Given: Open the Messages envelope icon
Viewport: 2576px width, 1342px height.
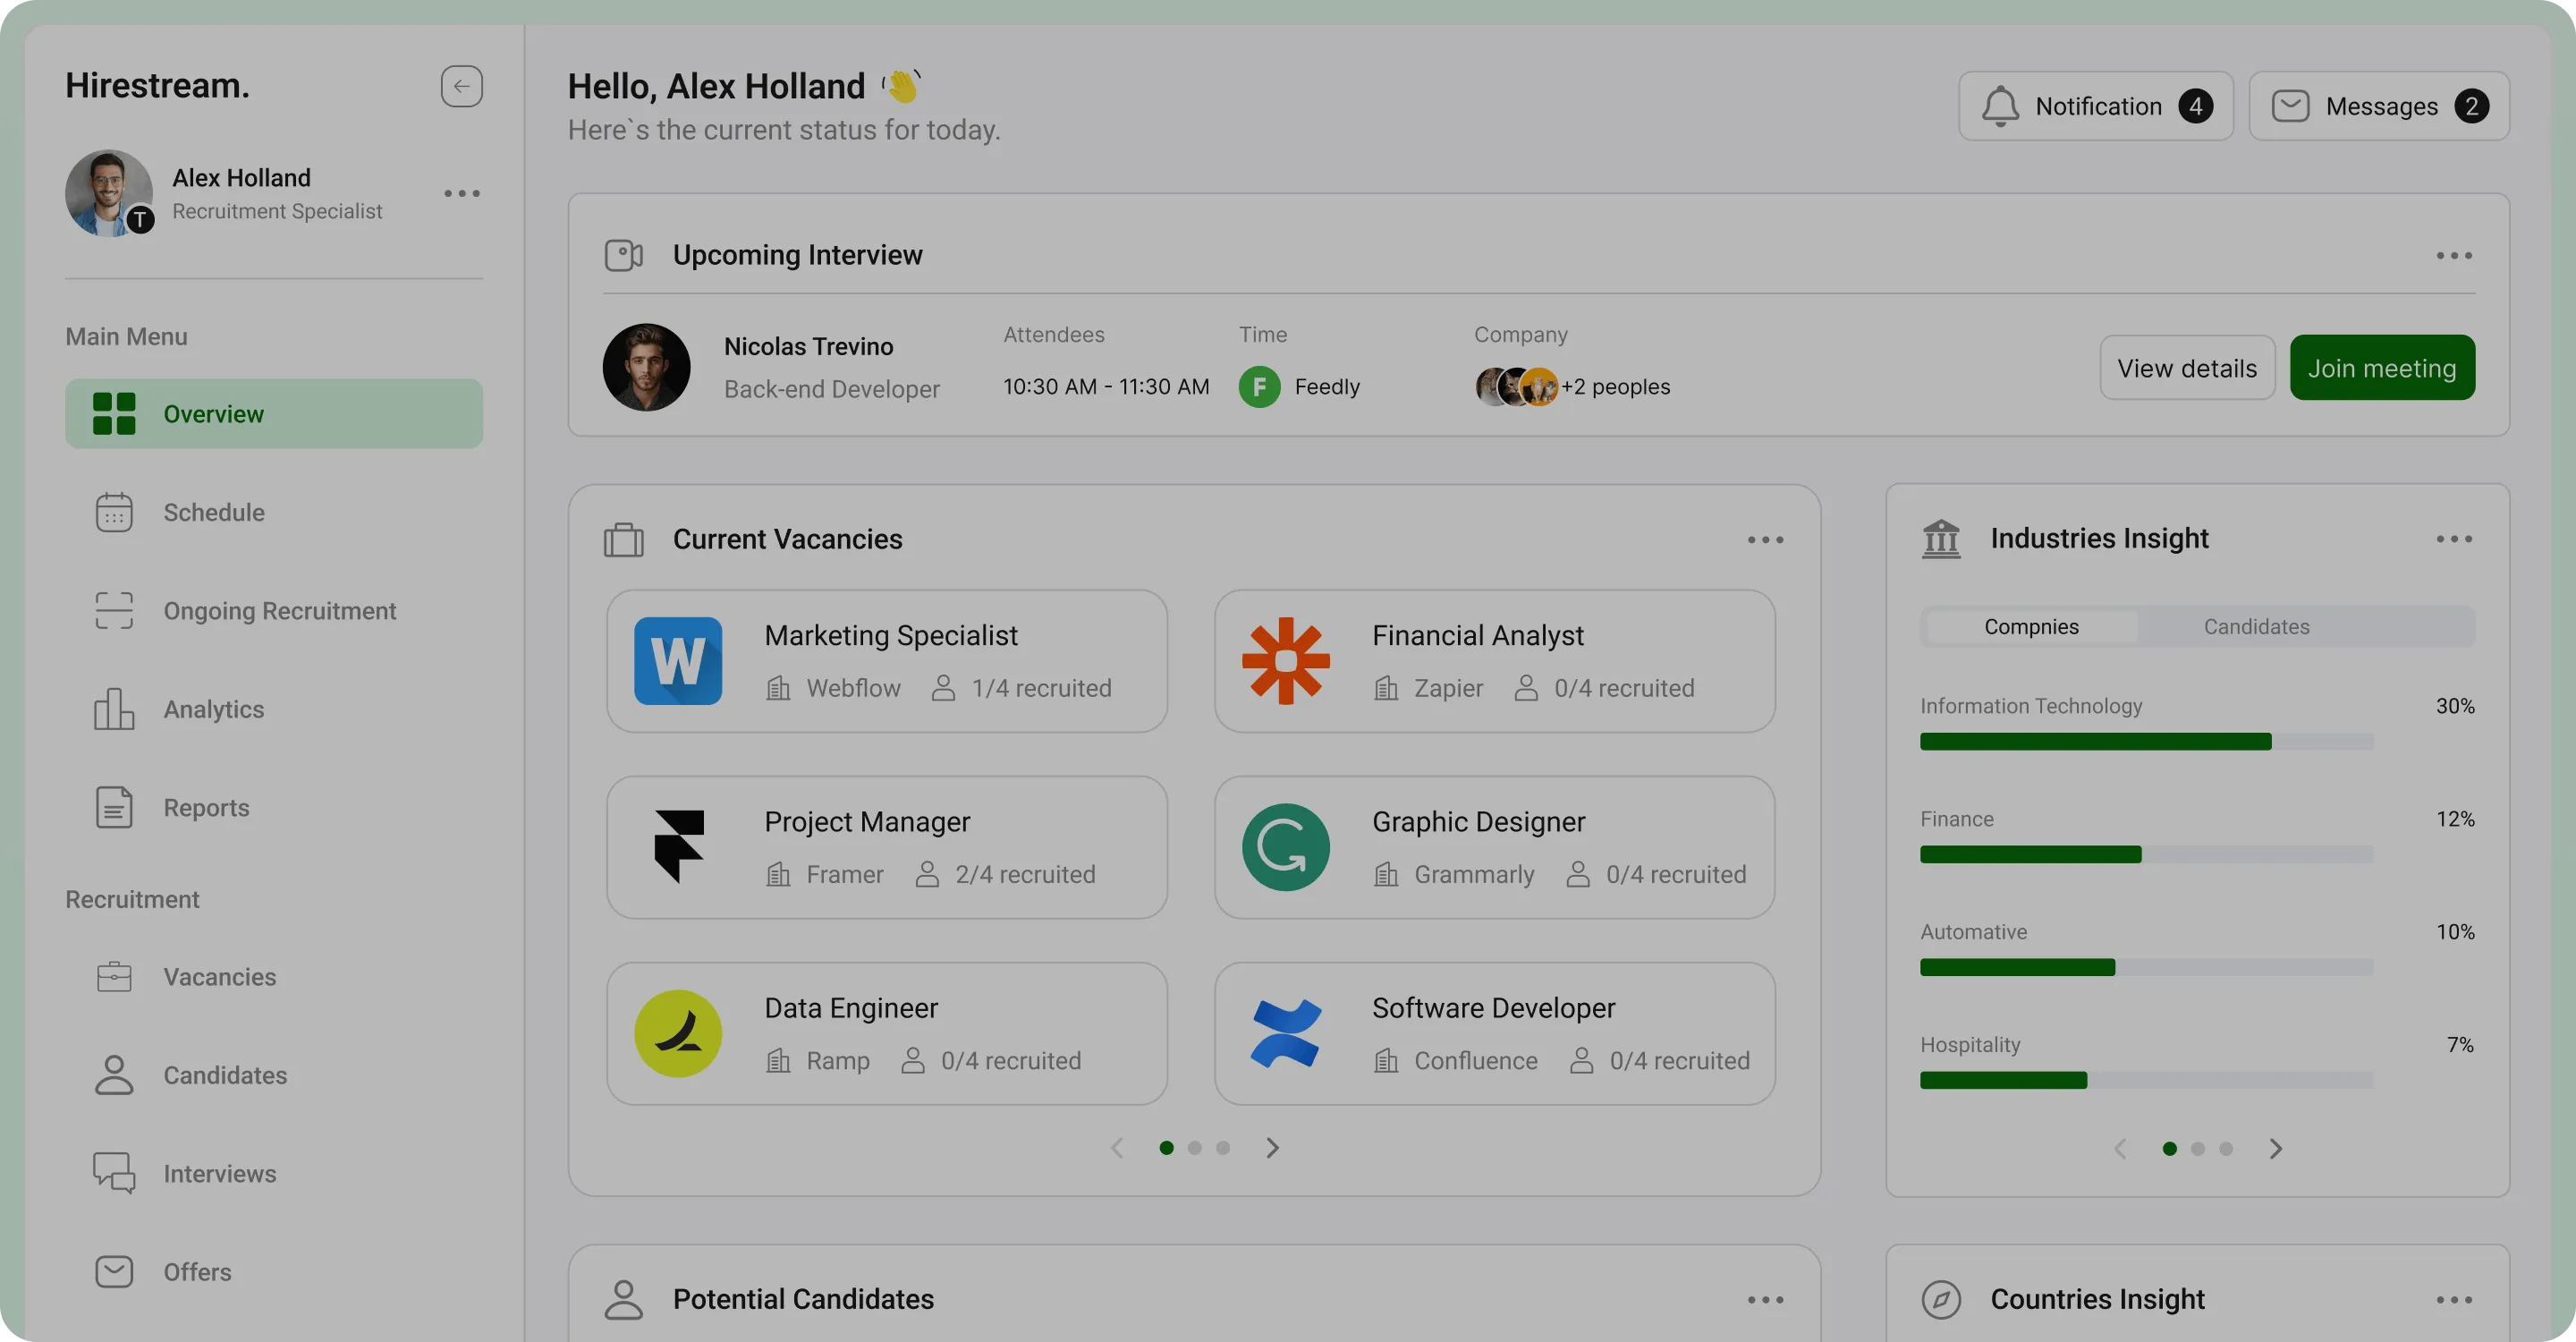Looking at the screenshot, I should [x=2290, y=106].
